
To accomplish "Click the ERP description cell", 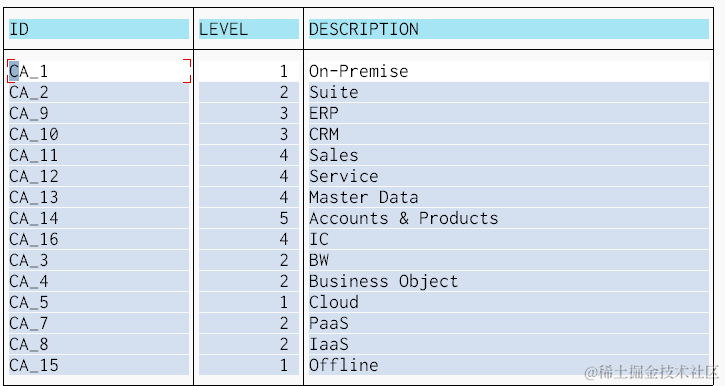I will (x=509, y=113).
